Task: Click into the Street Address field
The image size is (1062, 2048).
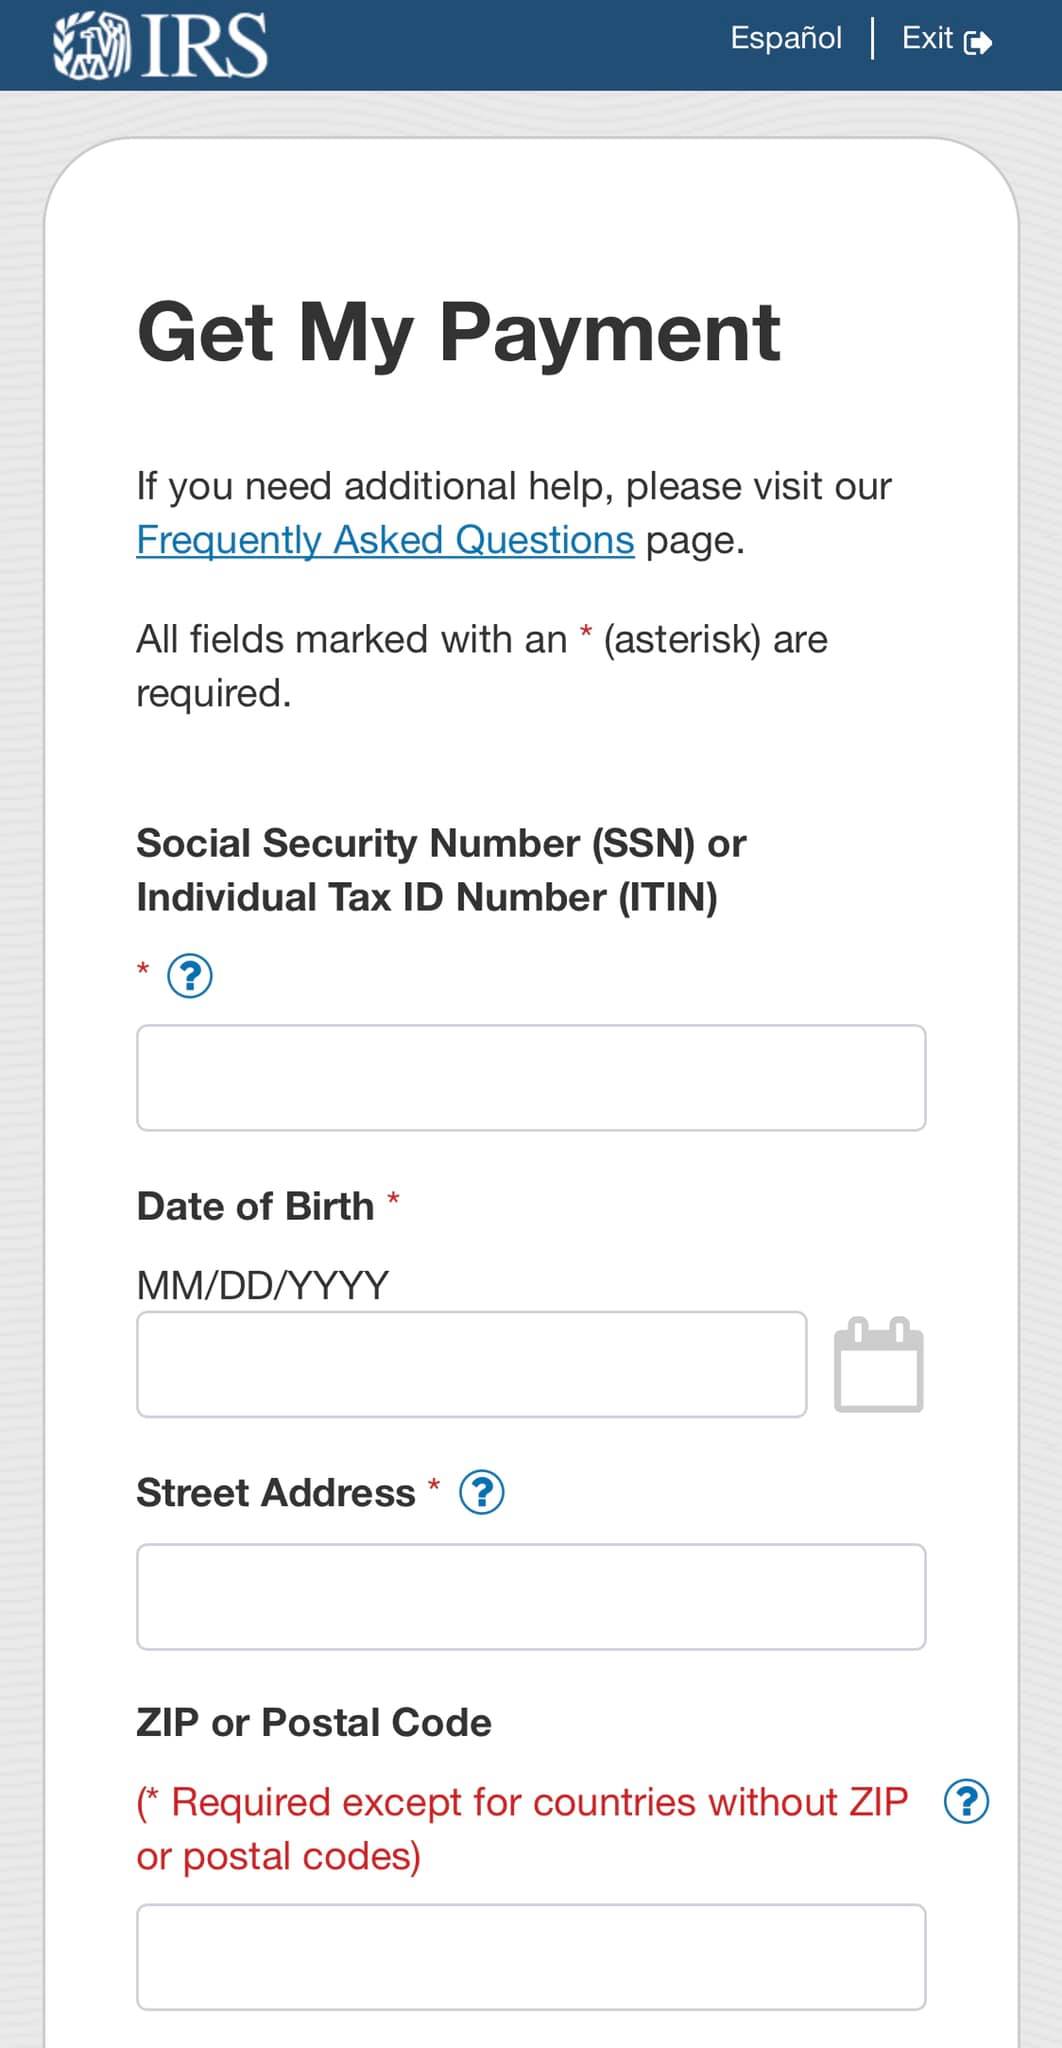Action: tap(531, 1597)
